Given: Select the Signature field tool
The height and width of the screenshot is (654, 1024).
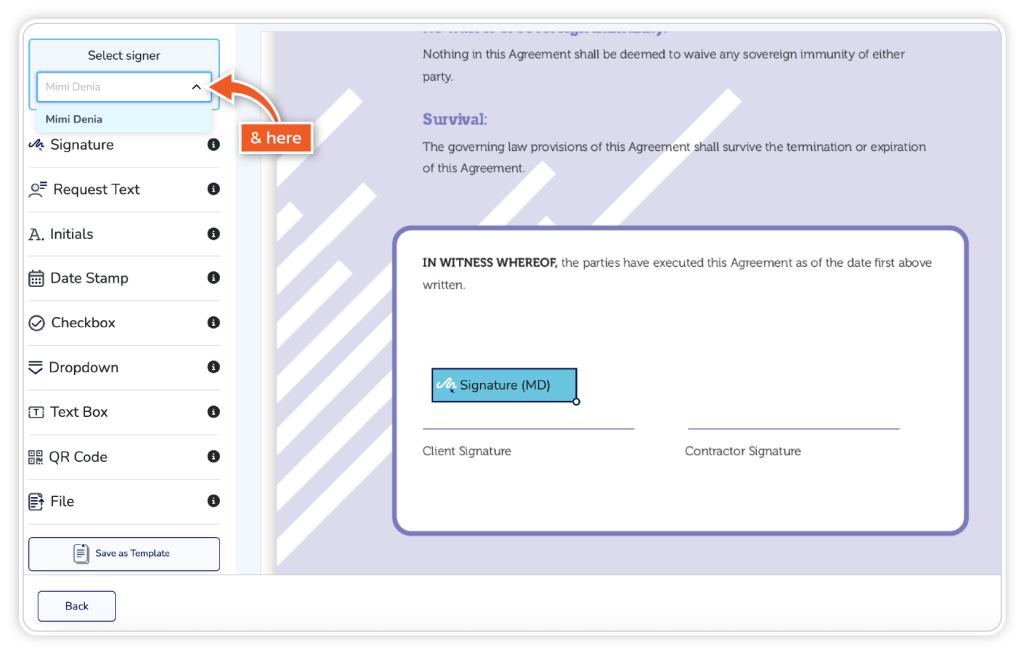Looking at the screenshot, I should point(81,145).
